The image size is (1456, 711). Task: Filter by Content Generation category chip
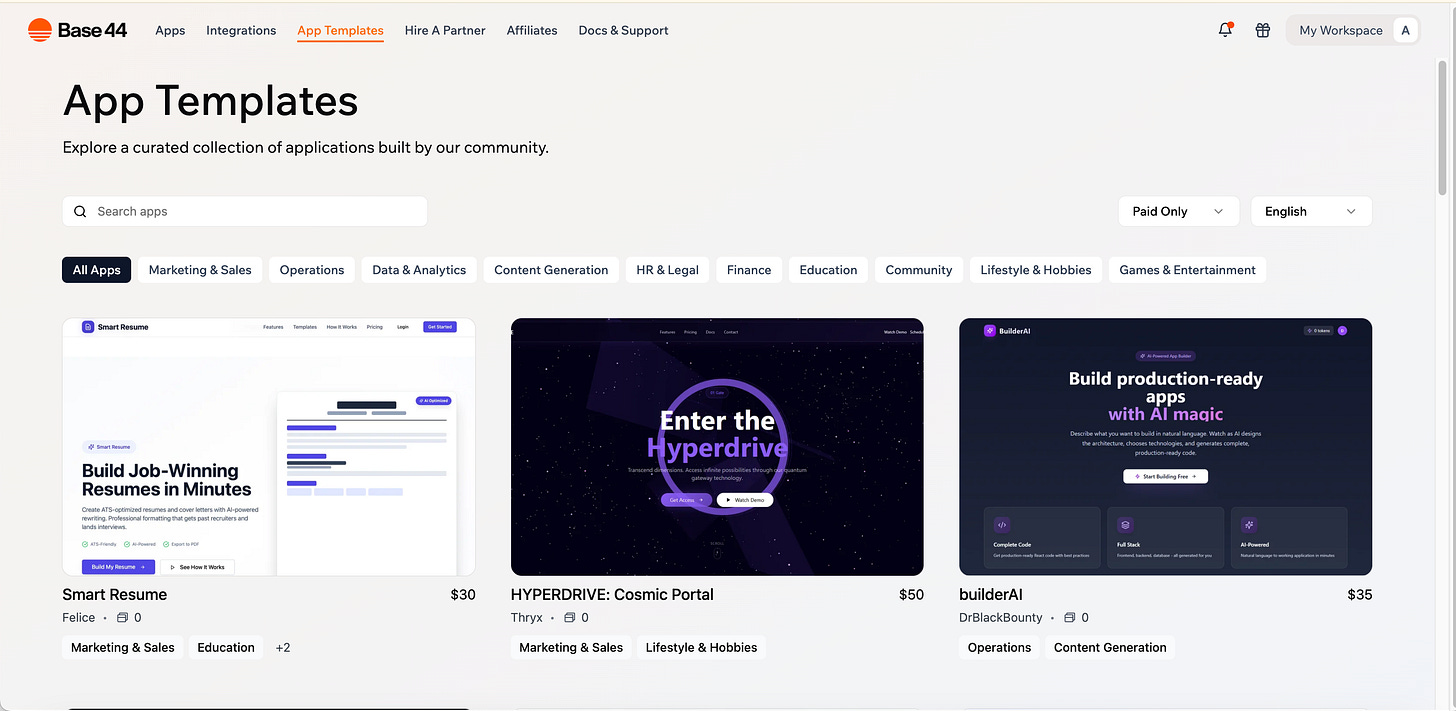[x=551, y=270]
